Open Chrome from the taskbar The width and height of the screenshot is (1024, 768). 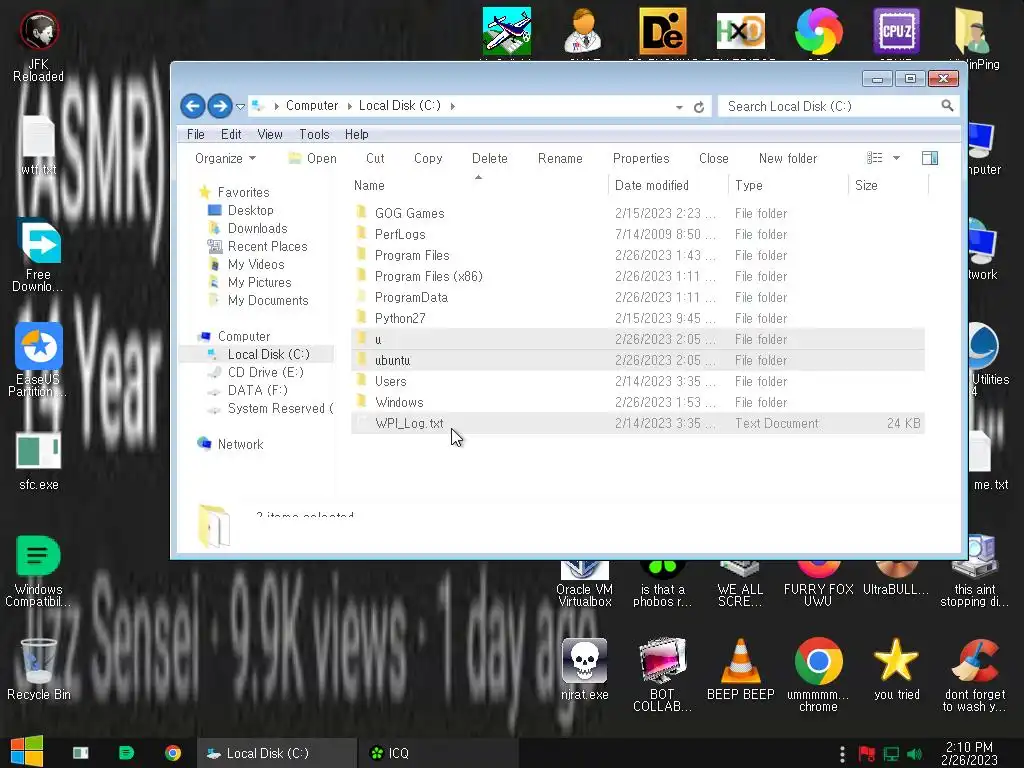point(173,753)
